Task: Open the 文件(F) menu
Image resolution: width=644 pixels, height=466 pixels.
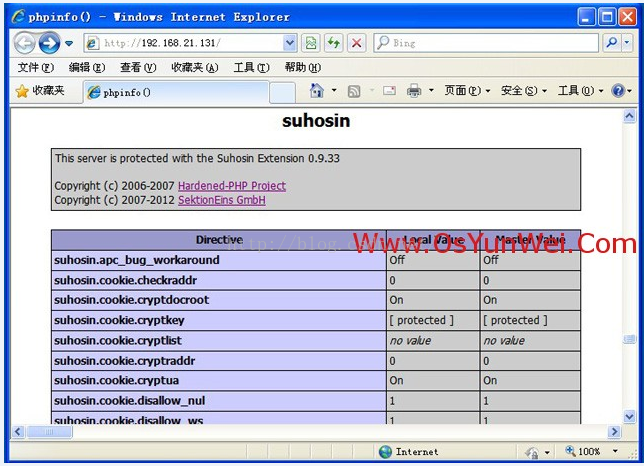Action: click(x=36, y=67)
